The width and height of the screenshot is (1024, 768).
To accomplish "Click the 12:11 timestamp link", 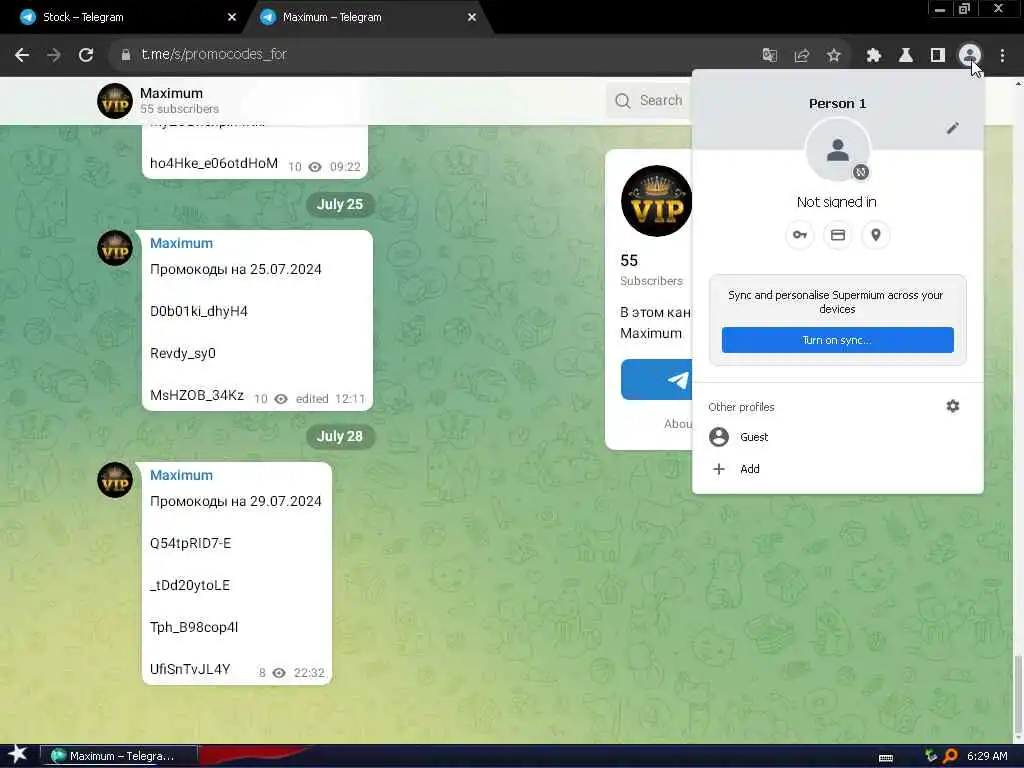I will pyautogui.click(x=349, y=399).
